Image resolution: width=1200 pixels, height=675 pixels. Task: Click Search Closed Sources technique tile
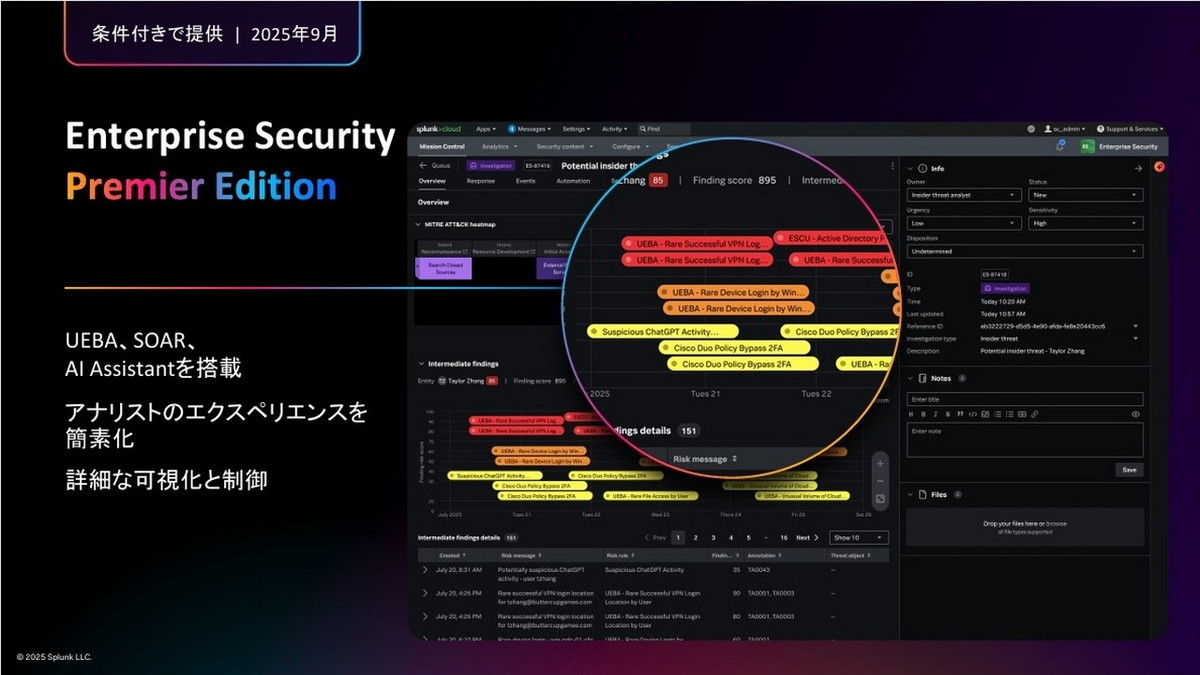pos(443,268)
